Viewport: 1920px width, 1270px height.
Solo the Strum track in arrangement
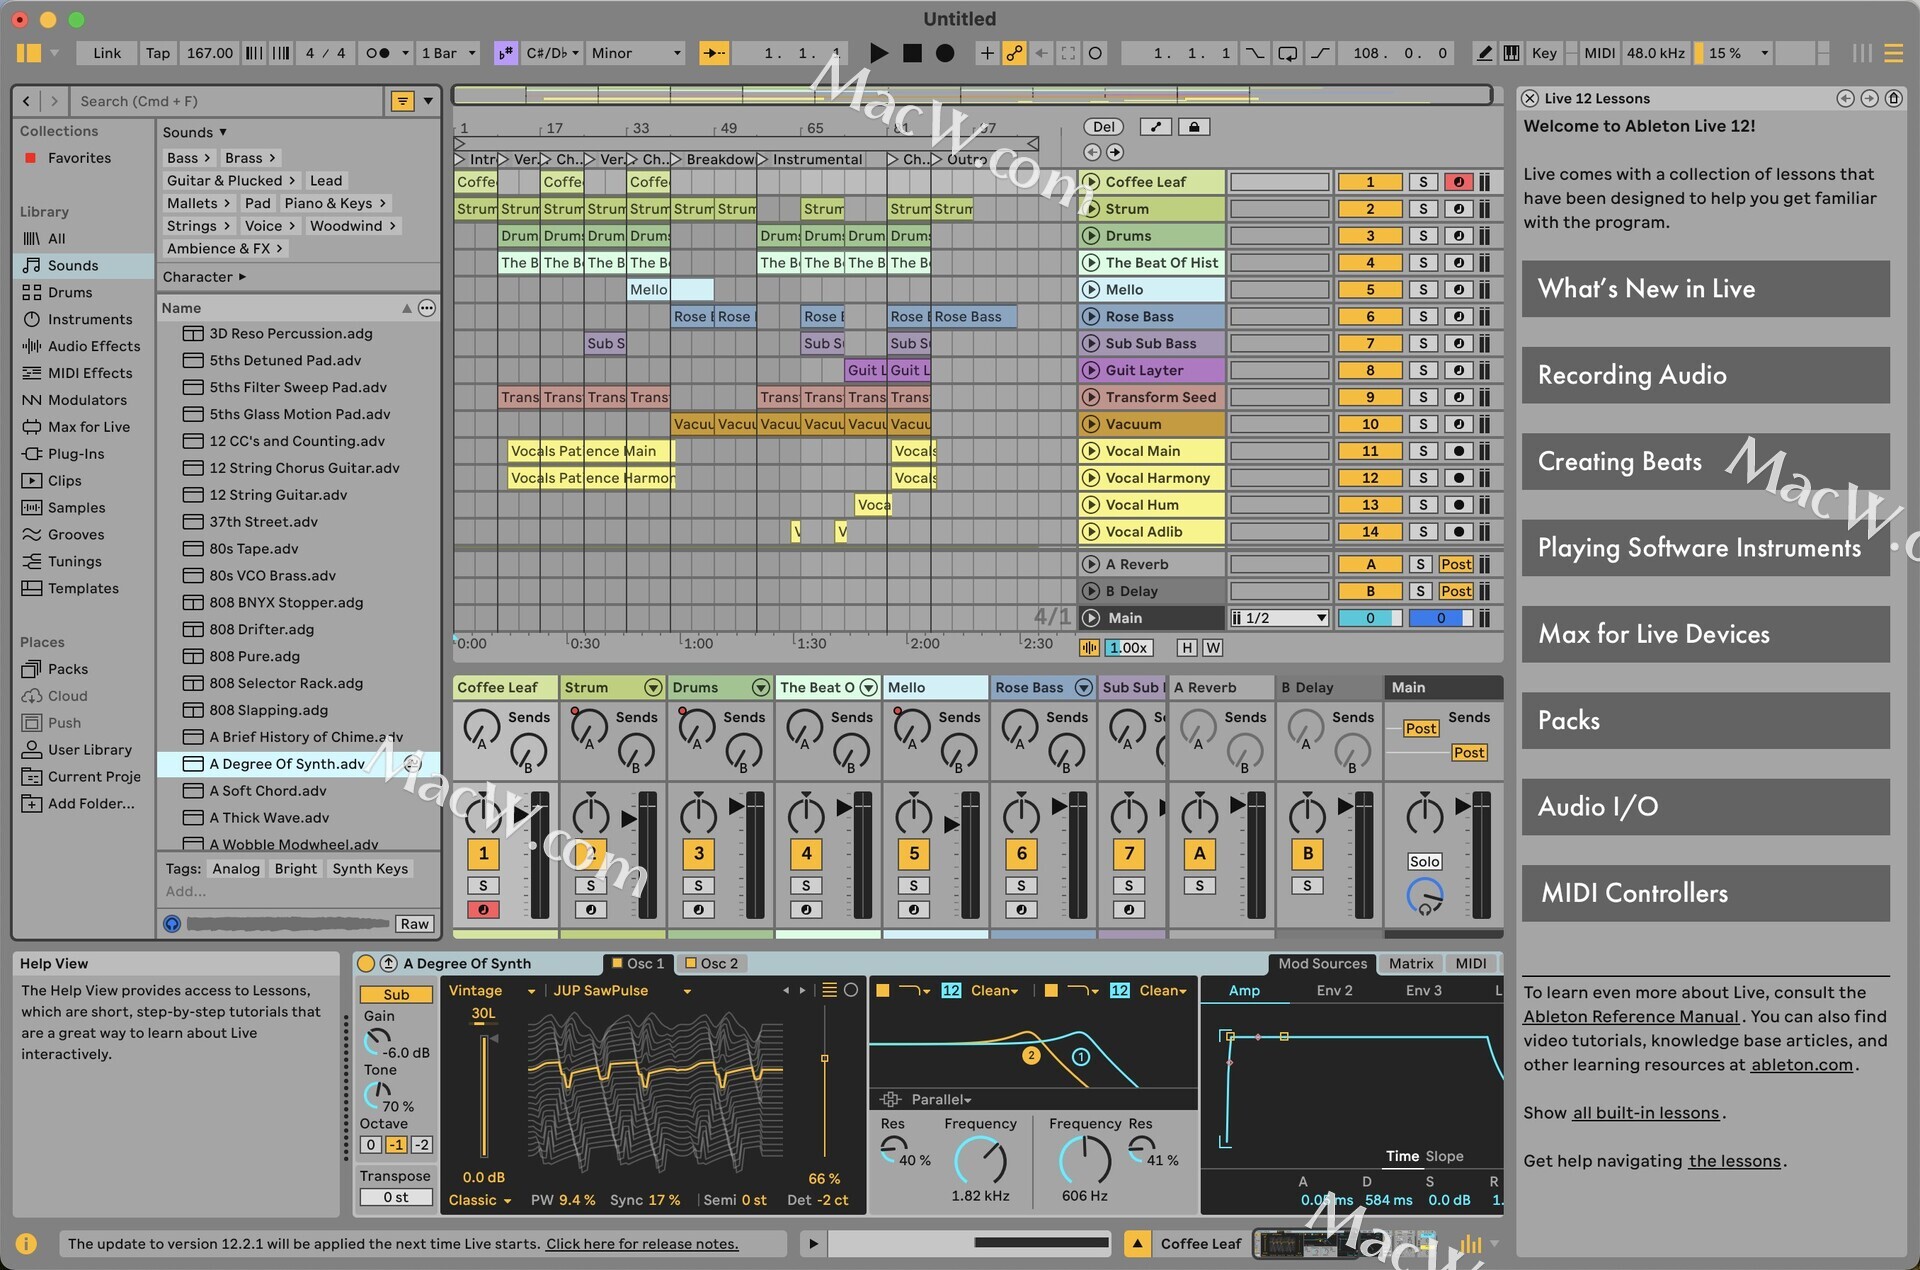pos(1423,209)
